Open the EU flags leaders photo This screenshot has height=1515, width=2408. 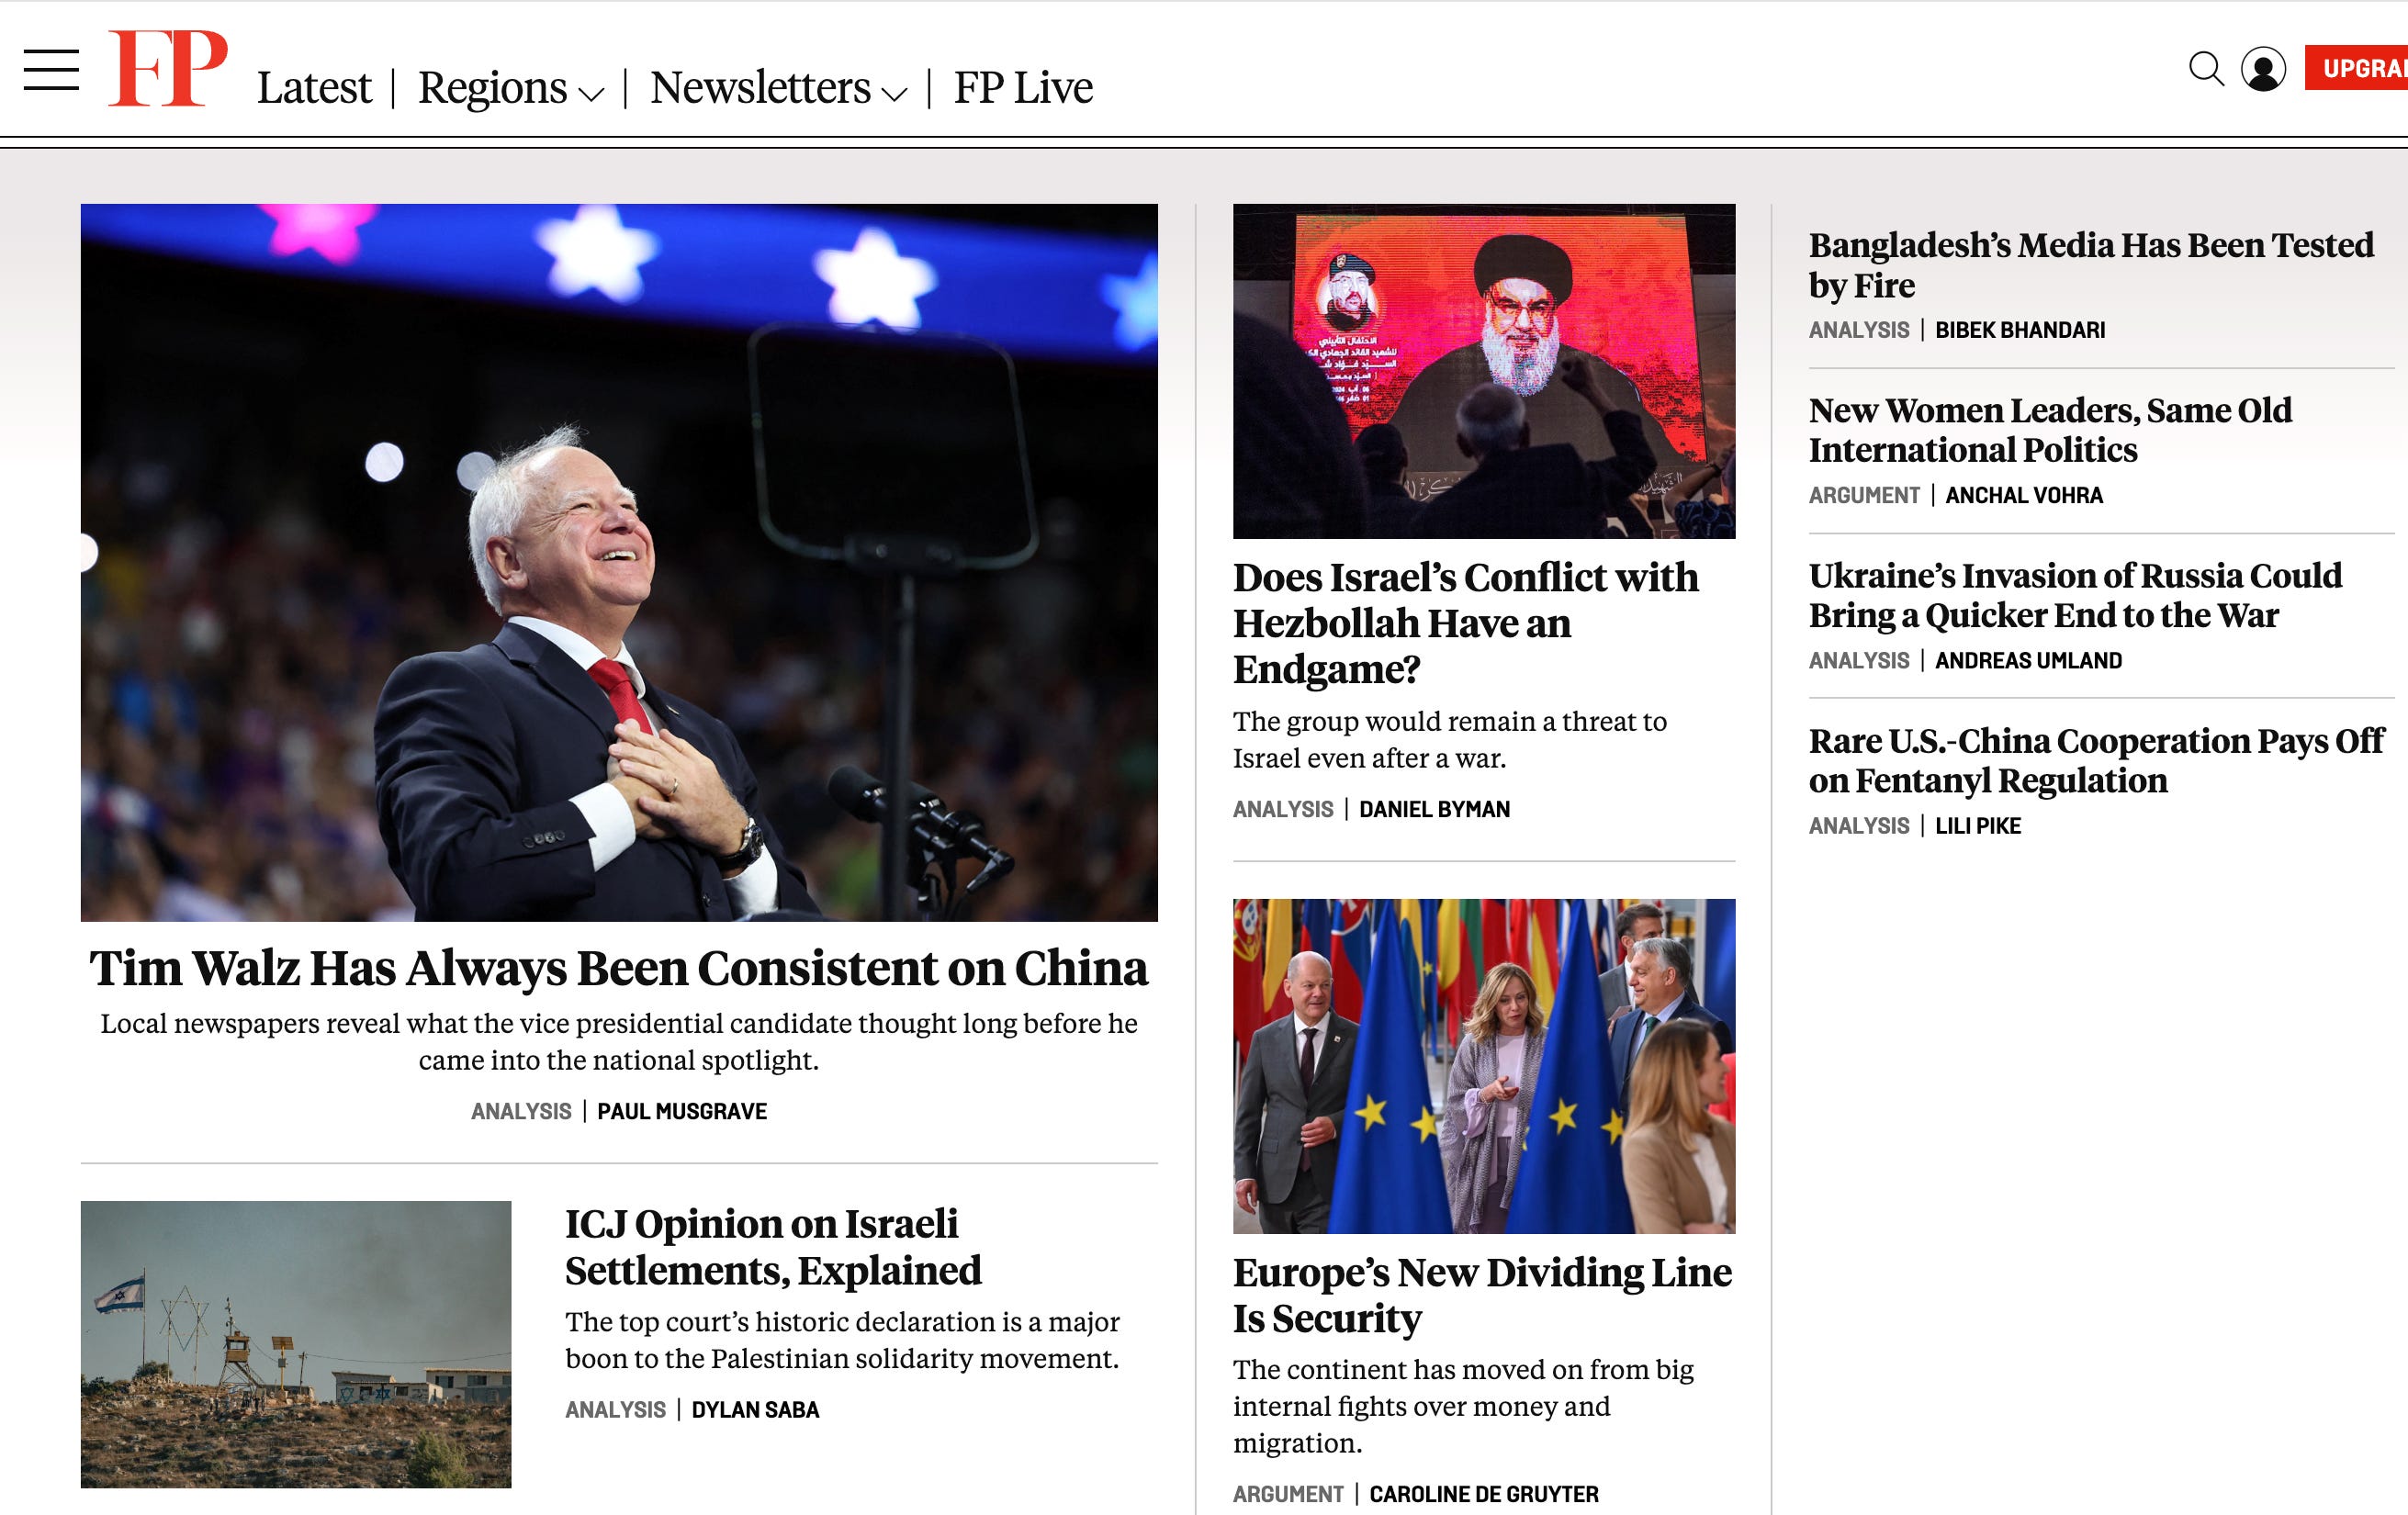tap(1484, 1066)
